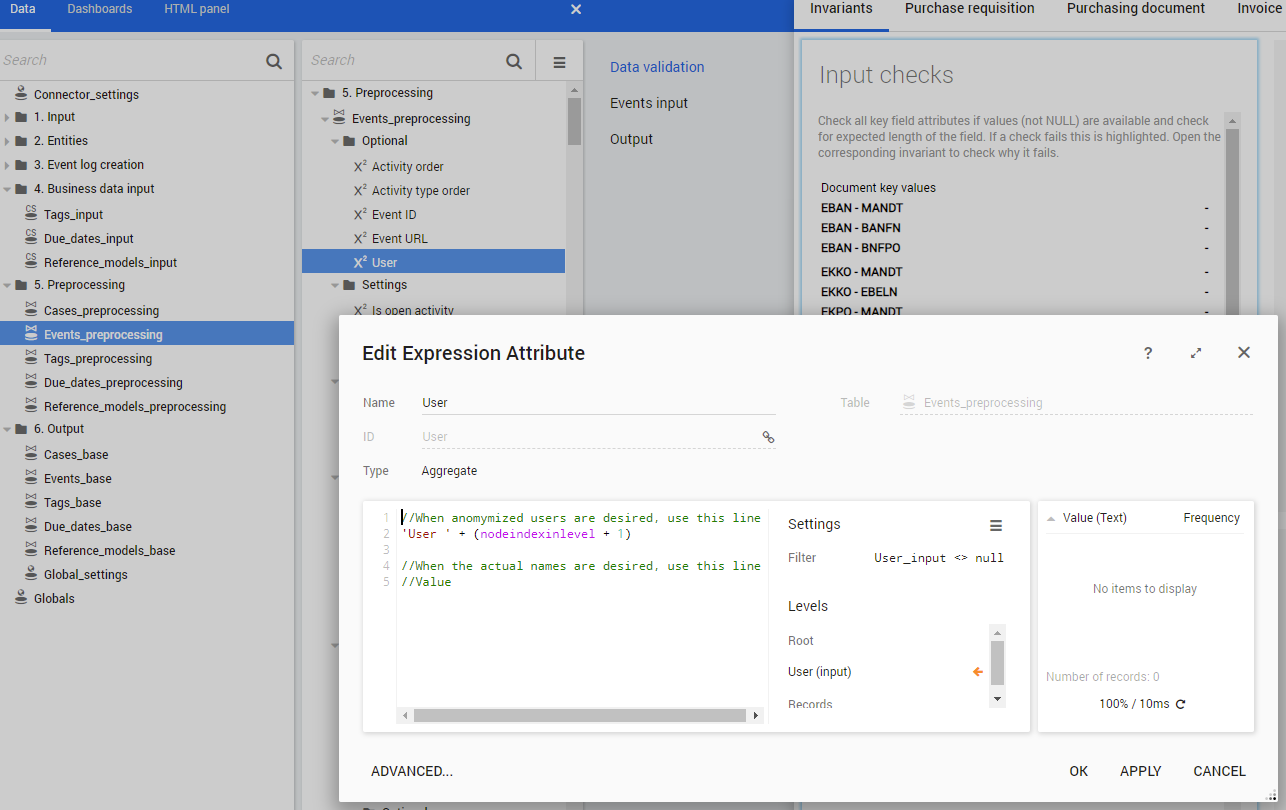Open the Purchase requisition tab

pos(969,9)
